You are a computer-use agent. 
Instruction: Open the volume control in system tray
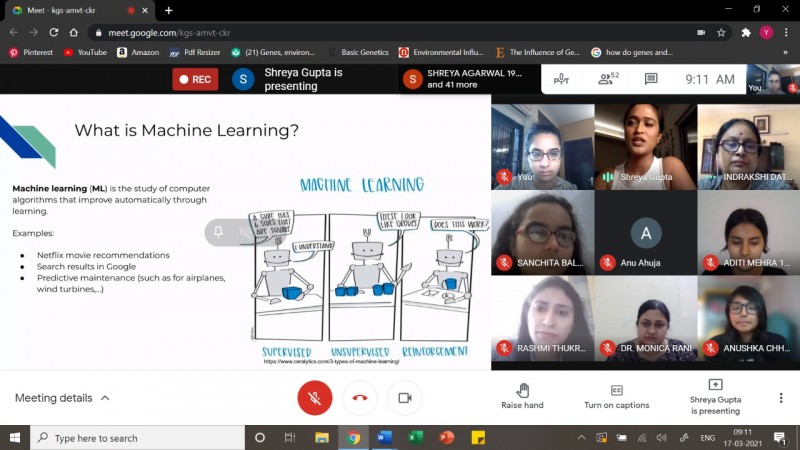[662, 438]
